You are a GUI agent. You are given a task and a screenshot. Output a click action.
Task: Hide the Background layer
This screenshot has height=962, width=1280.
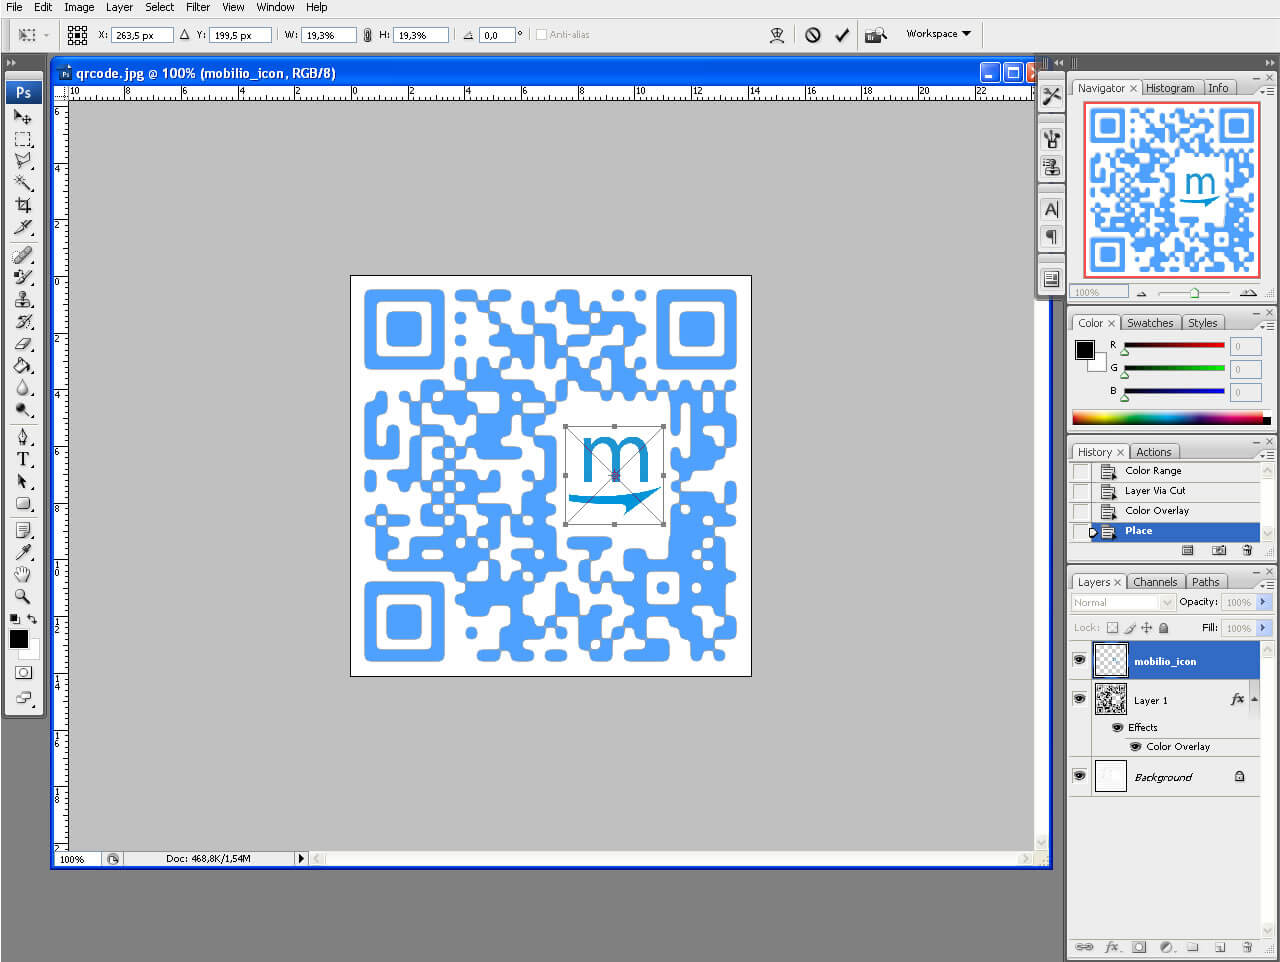point(1079,776)
